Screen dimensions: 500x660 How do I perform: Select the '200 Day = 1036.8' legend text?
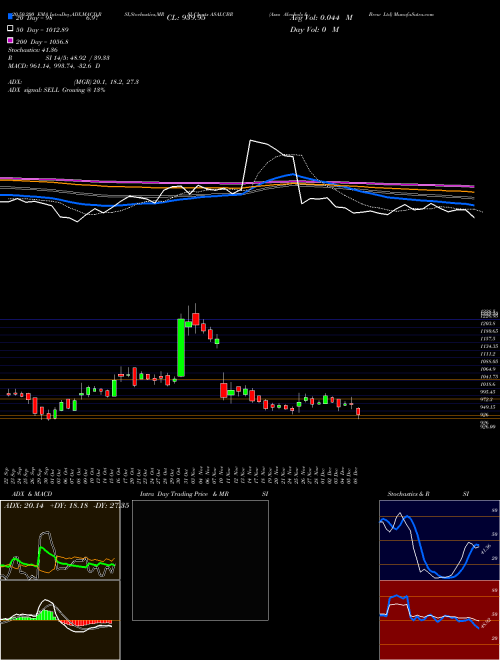[x=43, y=42]
